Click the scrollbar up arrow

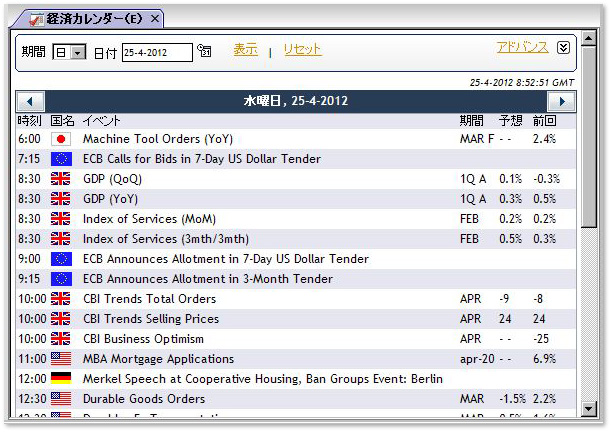(x=588, y=38)
